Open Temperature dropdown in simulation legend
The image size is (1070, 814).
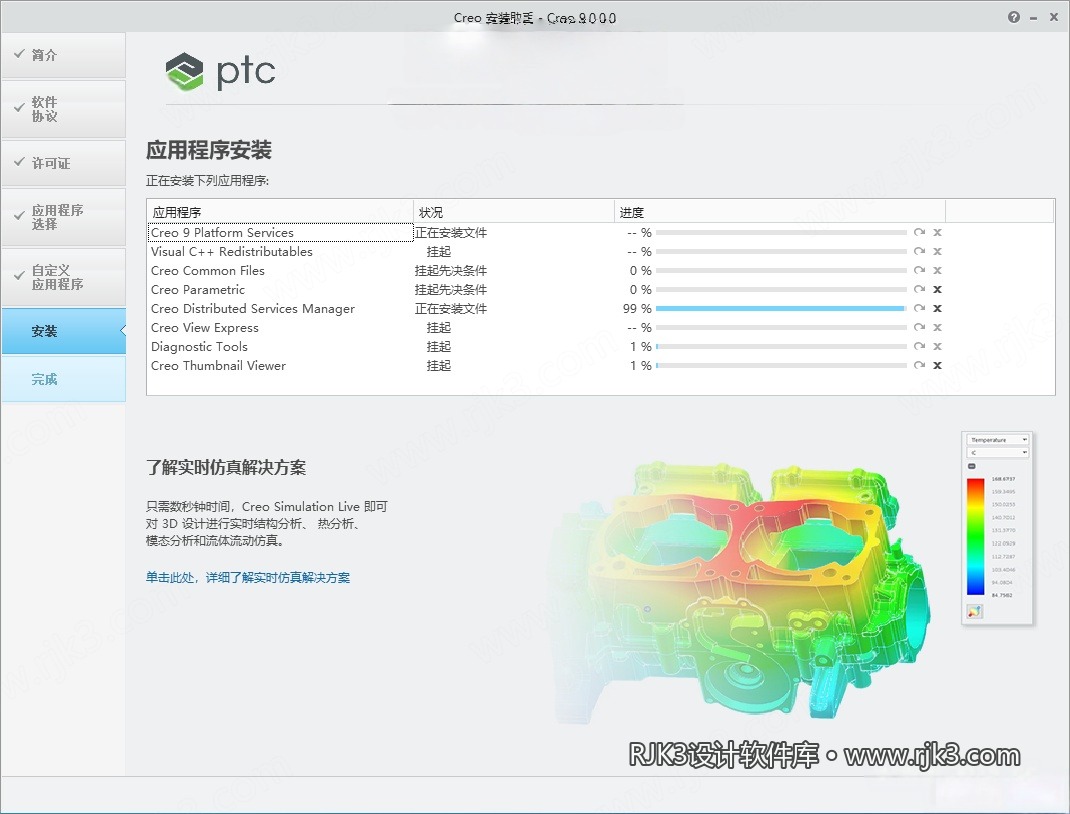[998, 440]
